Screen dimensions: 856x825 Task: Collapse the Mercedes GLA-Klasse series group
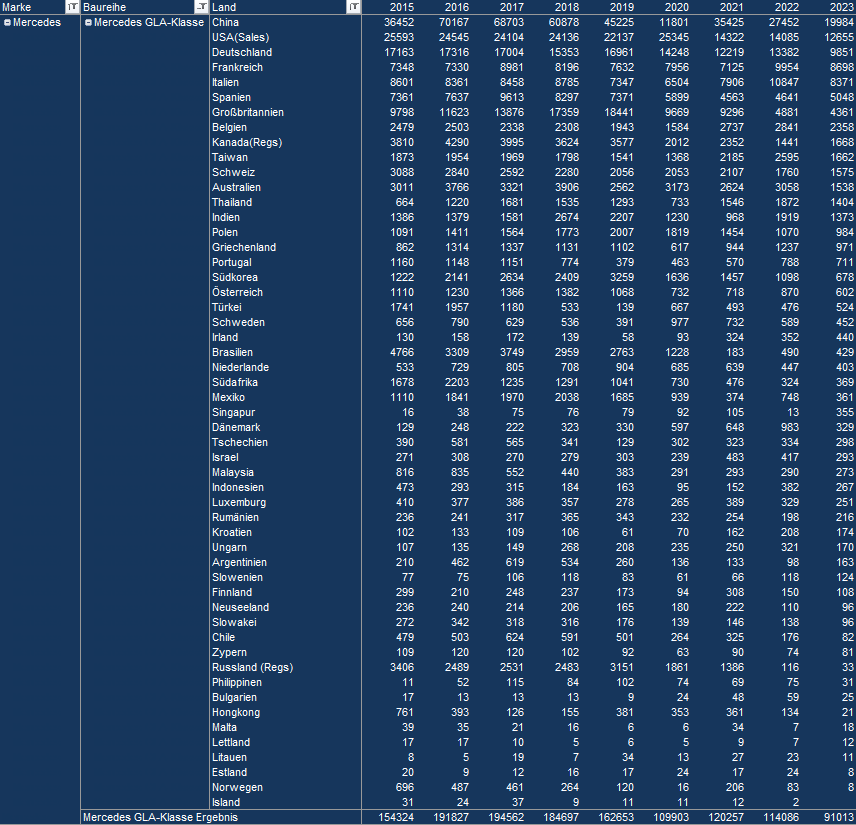(88, 22)
